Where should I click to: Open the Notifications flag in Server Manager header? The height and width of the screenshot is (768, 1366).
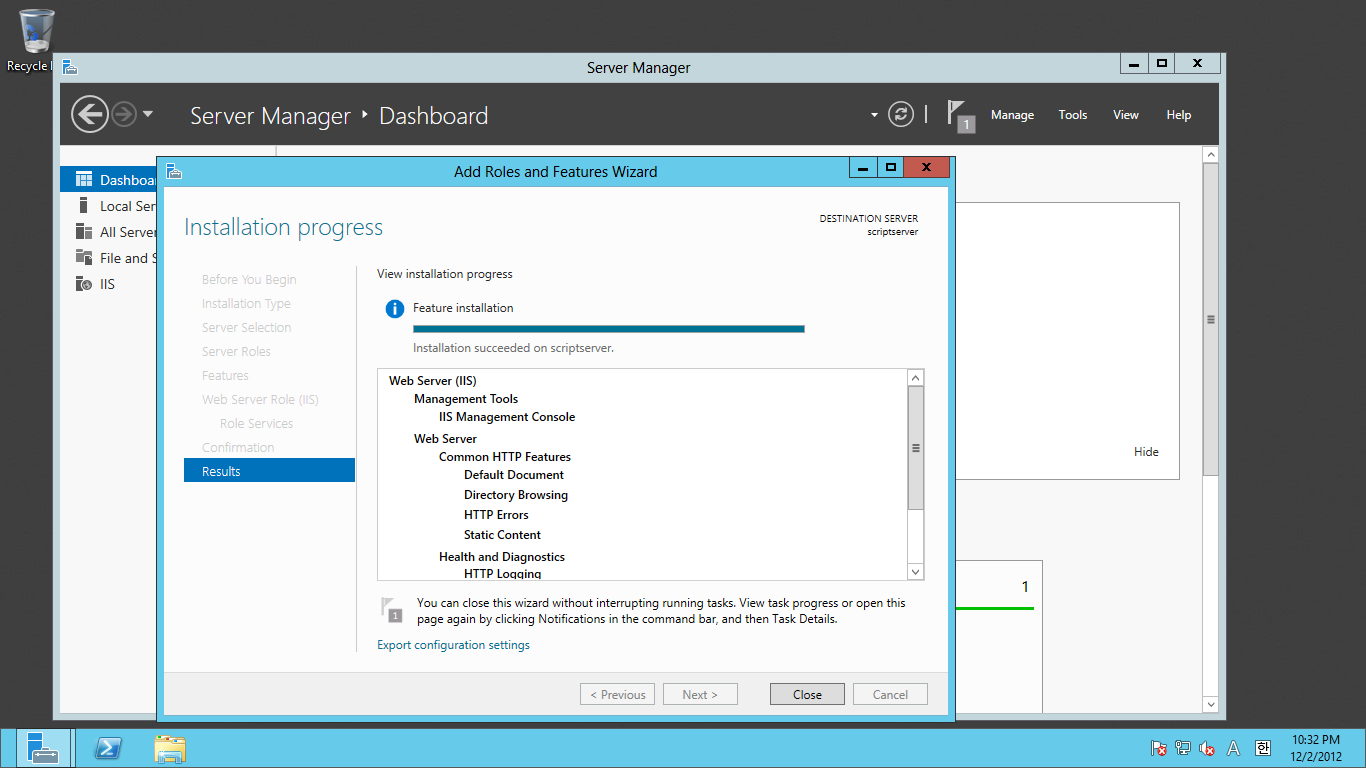coord(960,115)
